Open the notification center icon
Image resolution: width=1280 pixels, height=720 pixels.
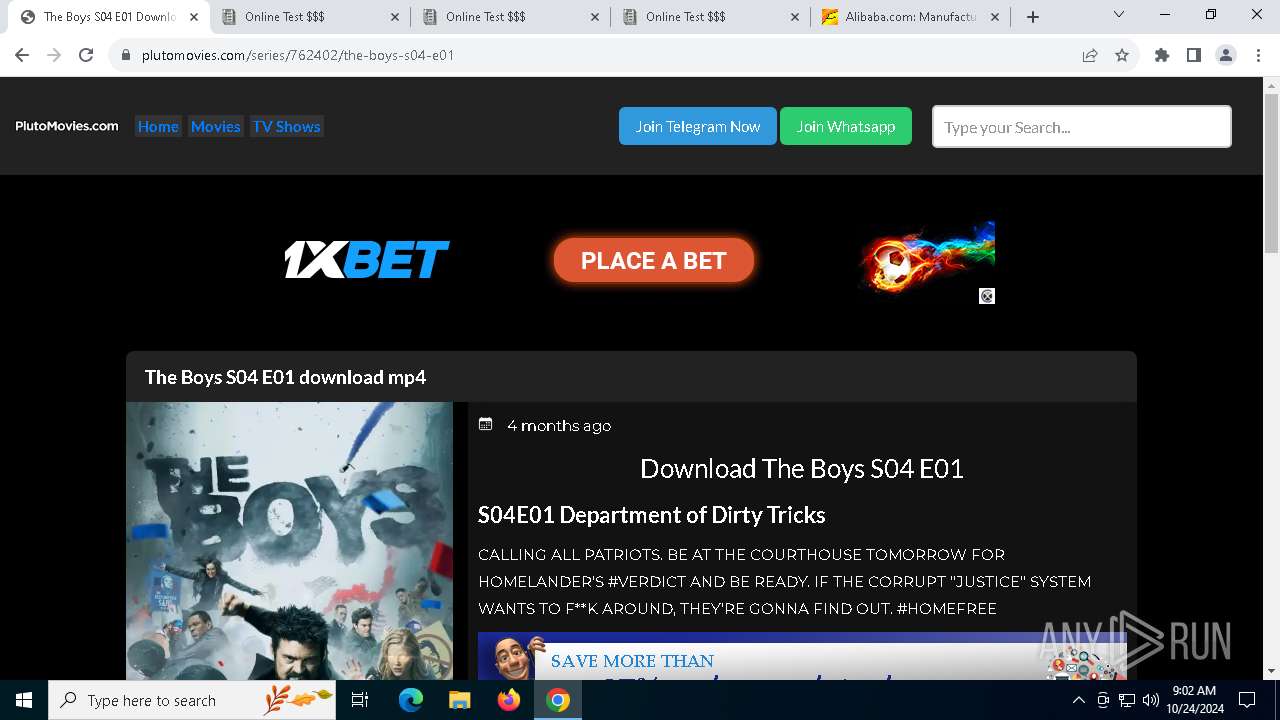click(x=1247, y=700)
